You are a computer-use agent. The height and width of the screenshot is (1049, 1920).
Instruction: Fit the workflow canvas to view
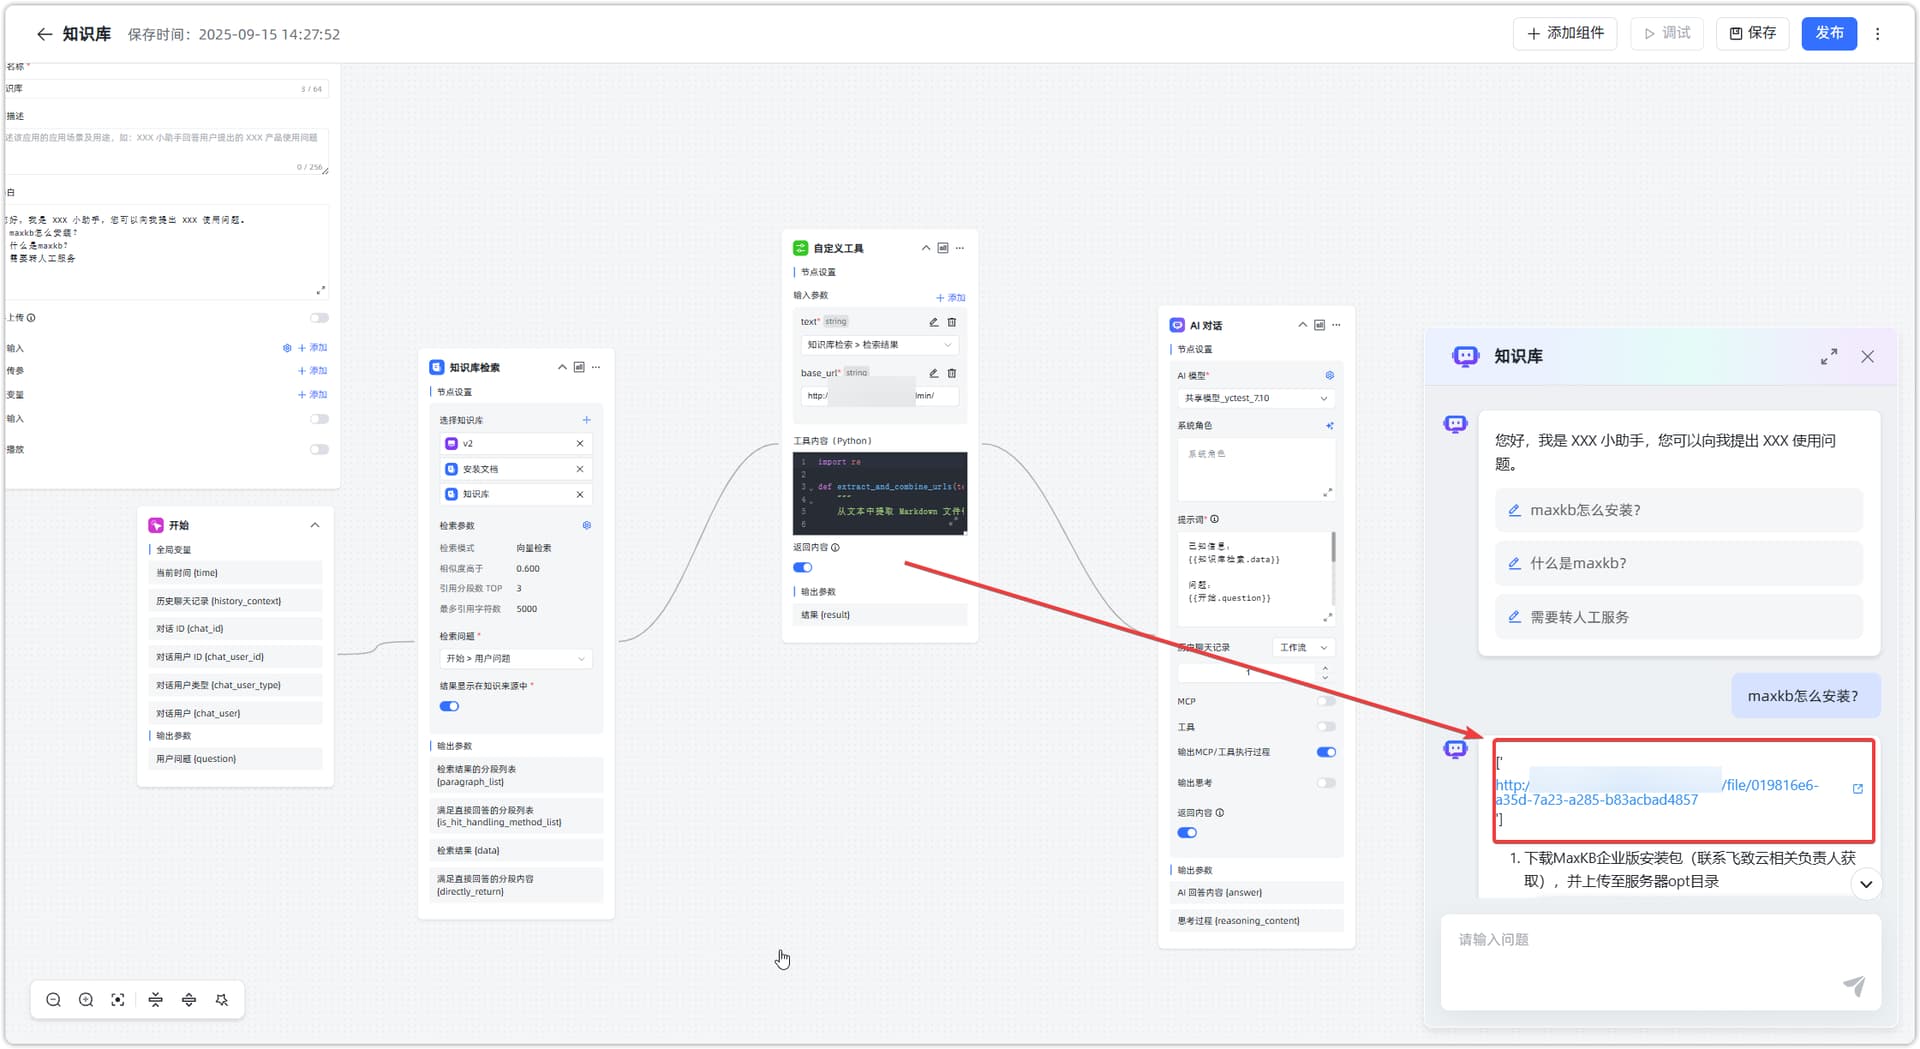(x=118, y=1000)
